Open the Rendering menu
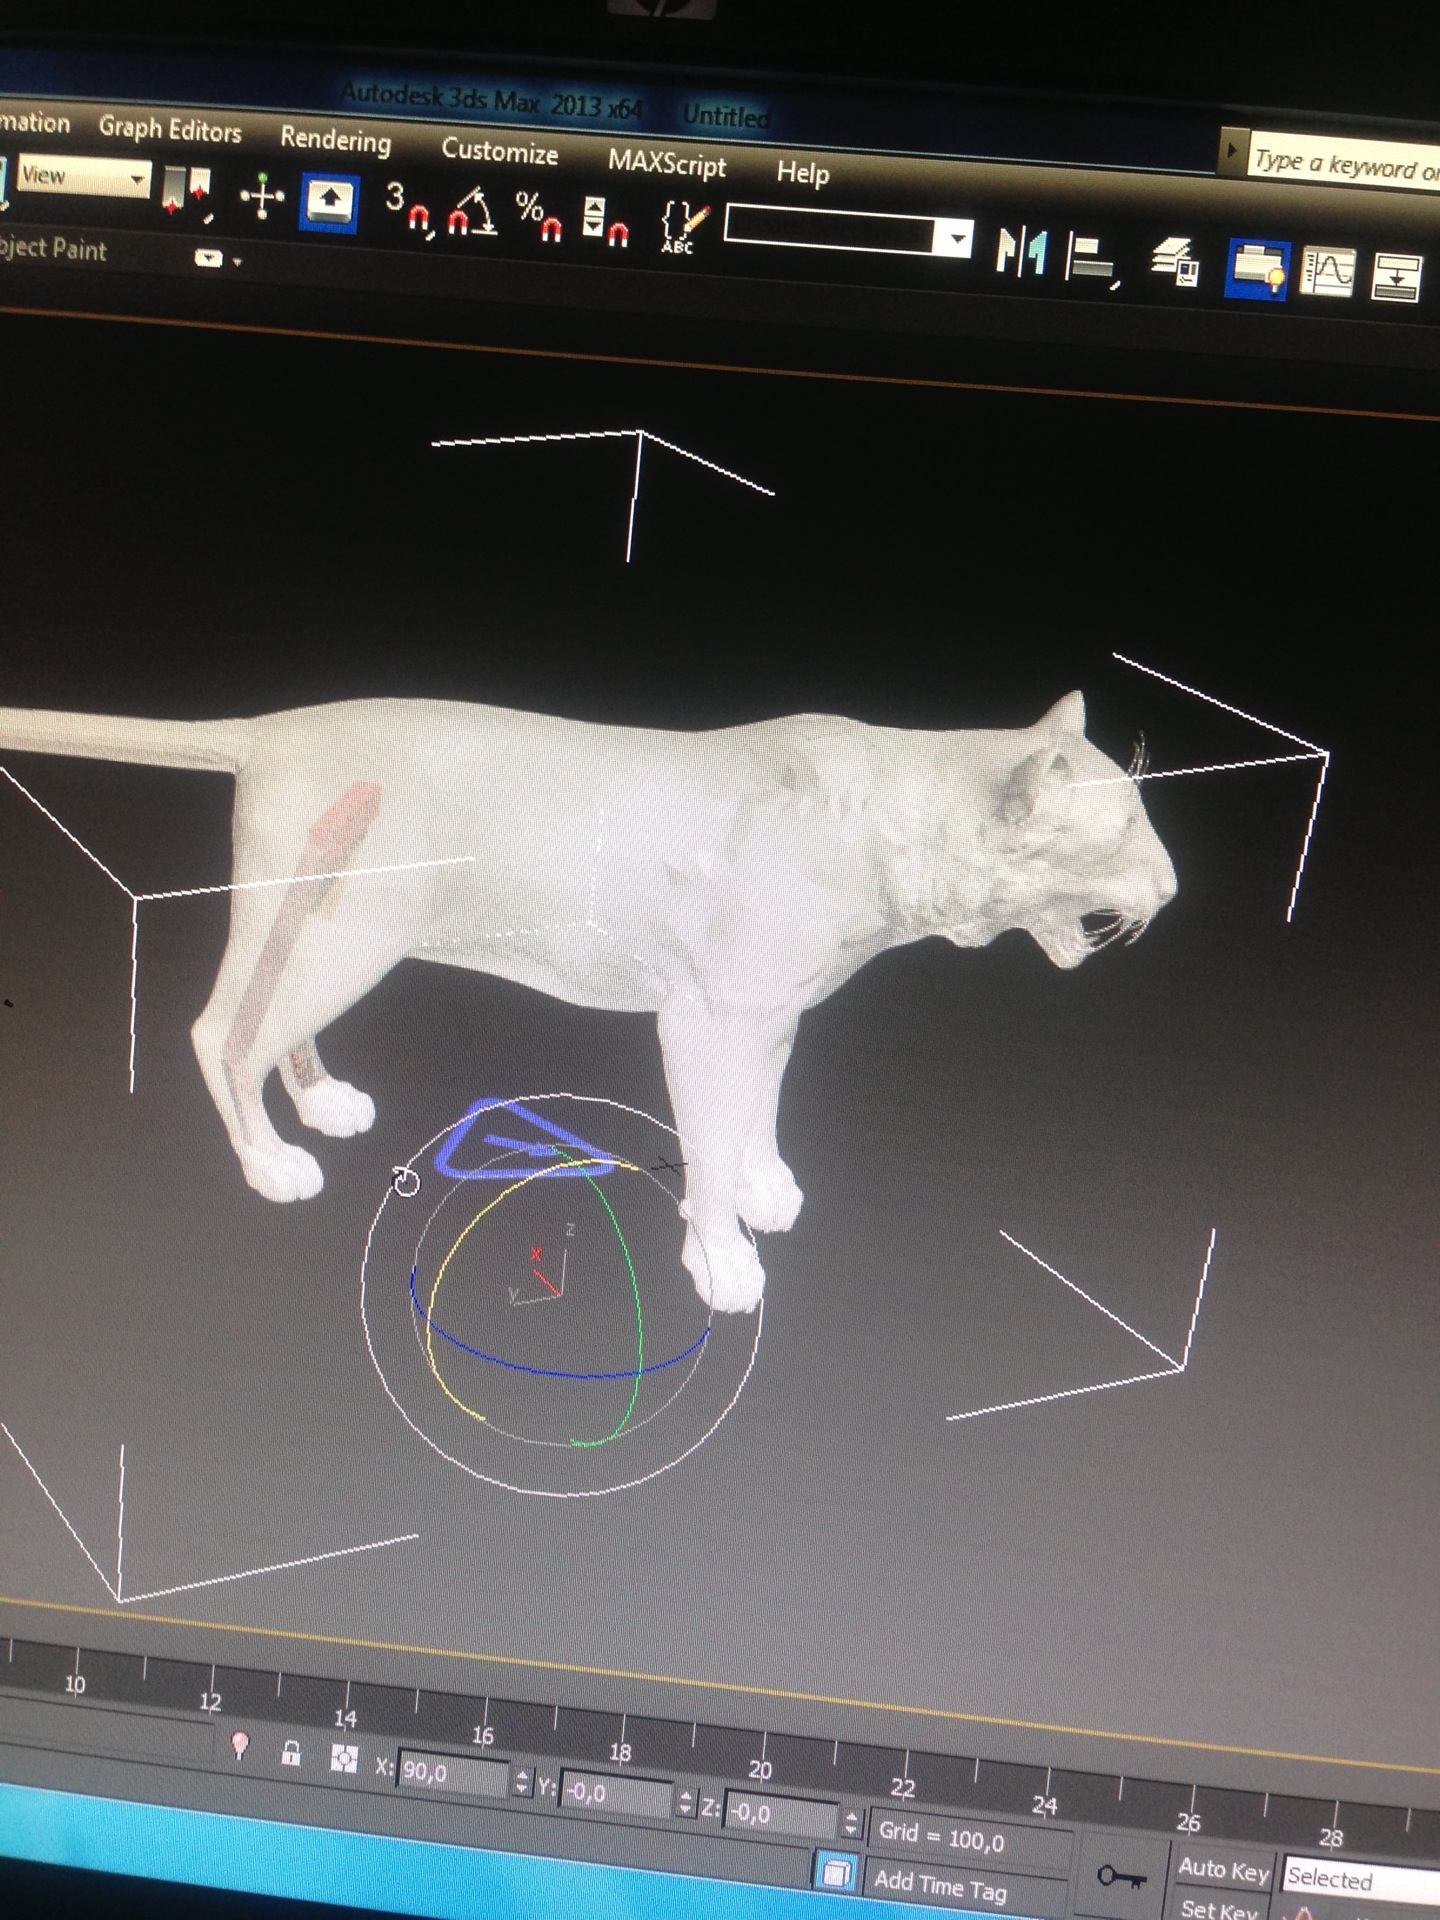The height and width of the screenshot is (1920, 1440). click(x=335, y=139)
